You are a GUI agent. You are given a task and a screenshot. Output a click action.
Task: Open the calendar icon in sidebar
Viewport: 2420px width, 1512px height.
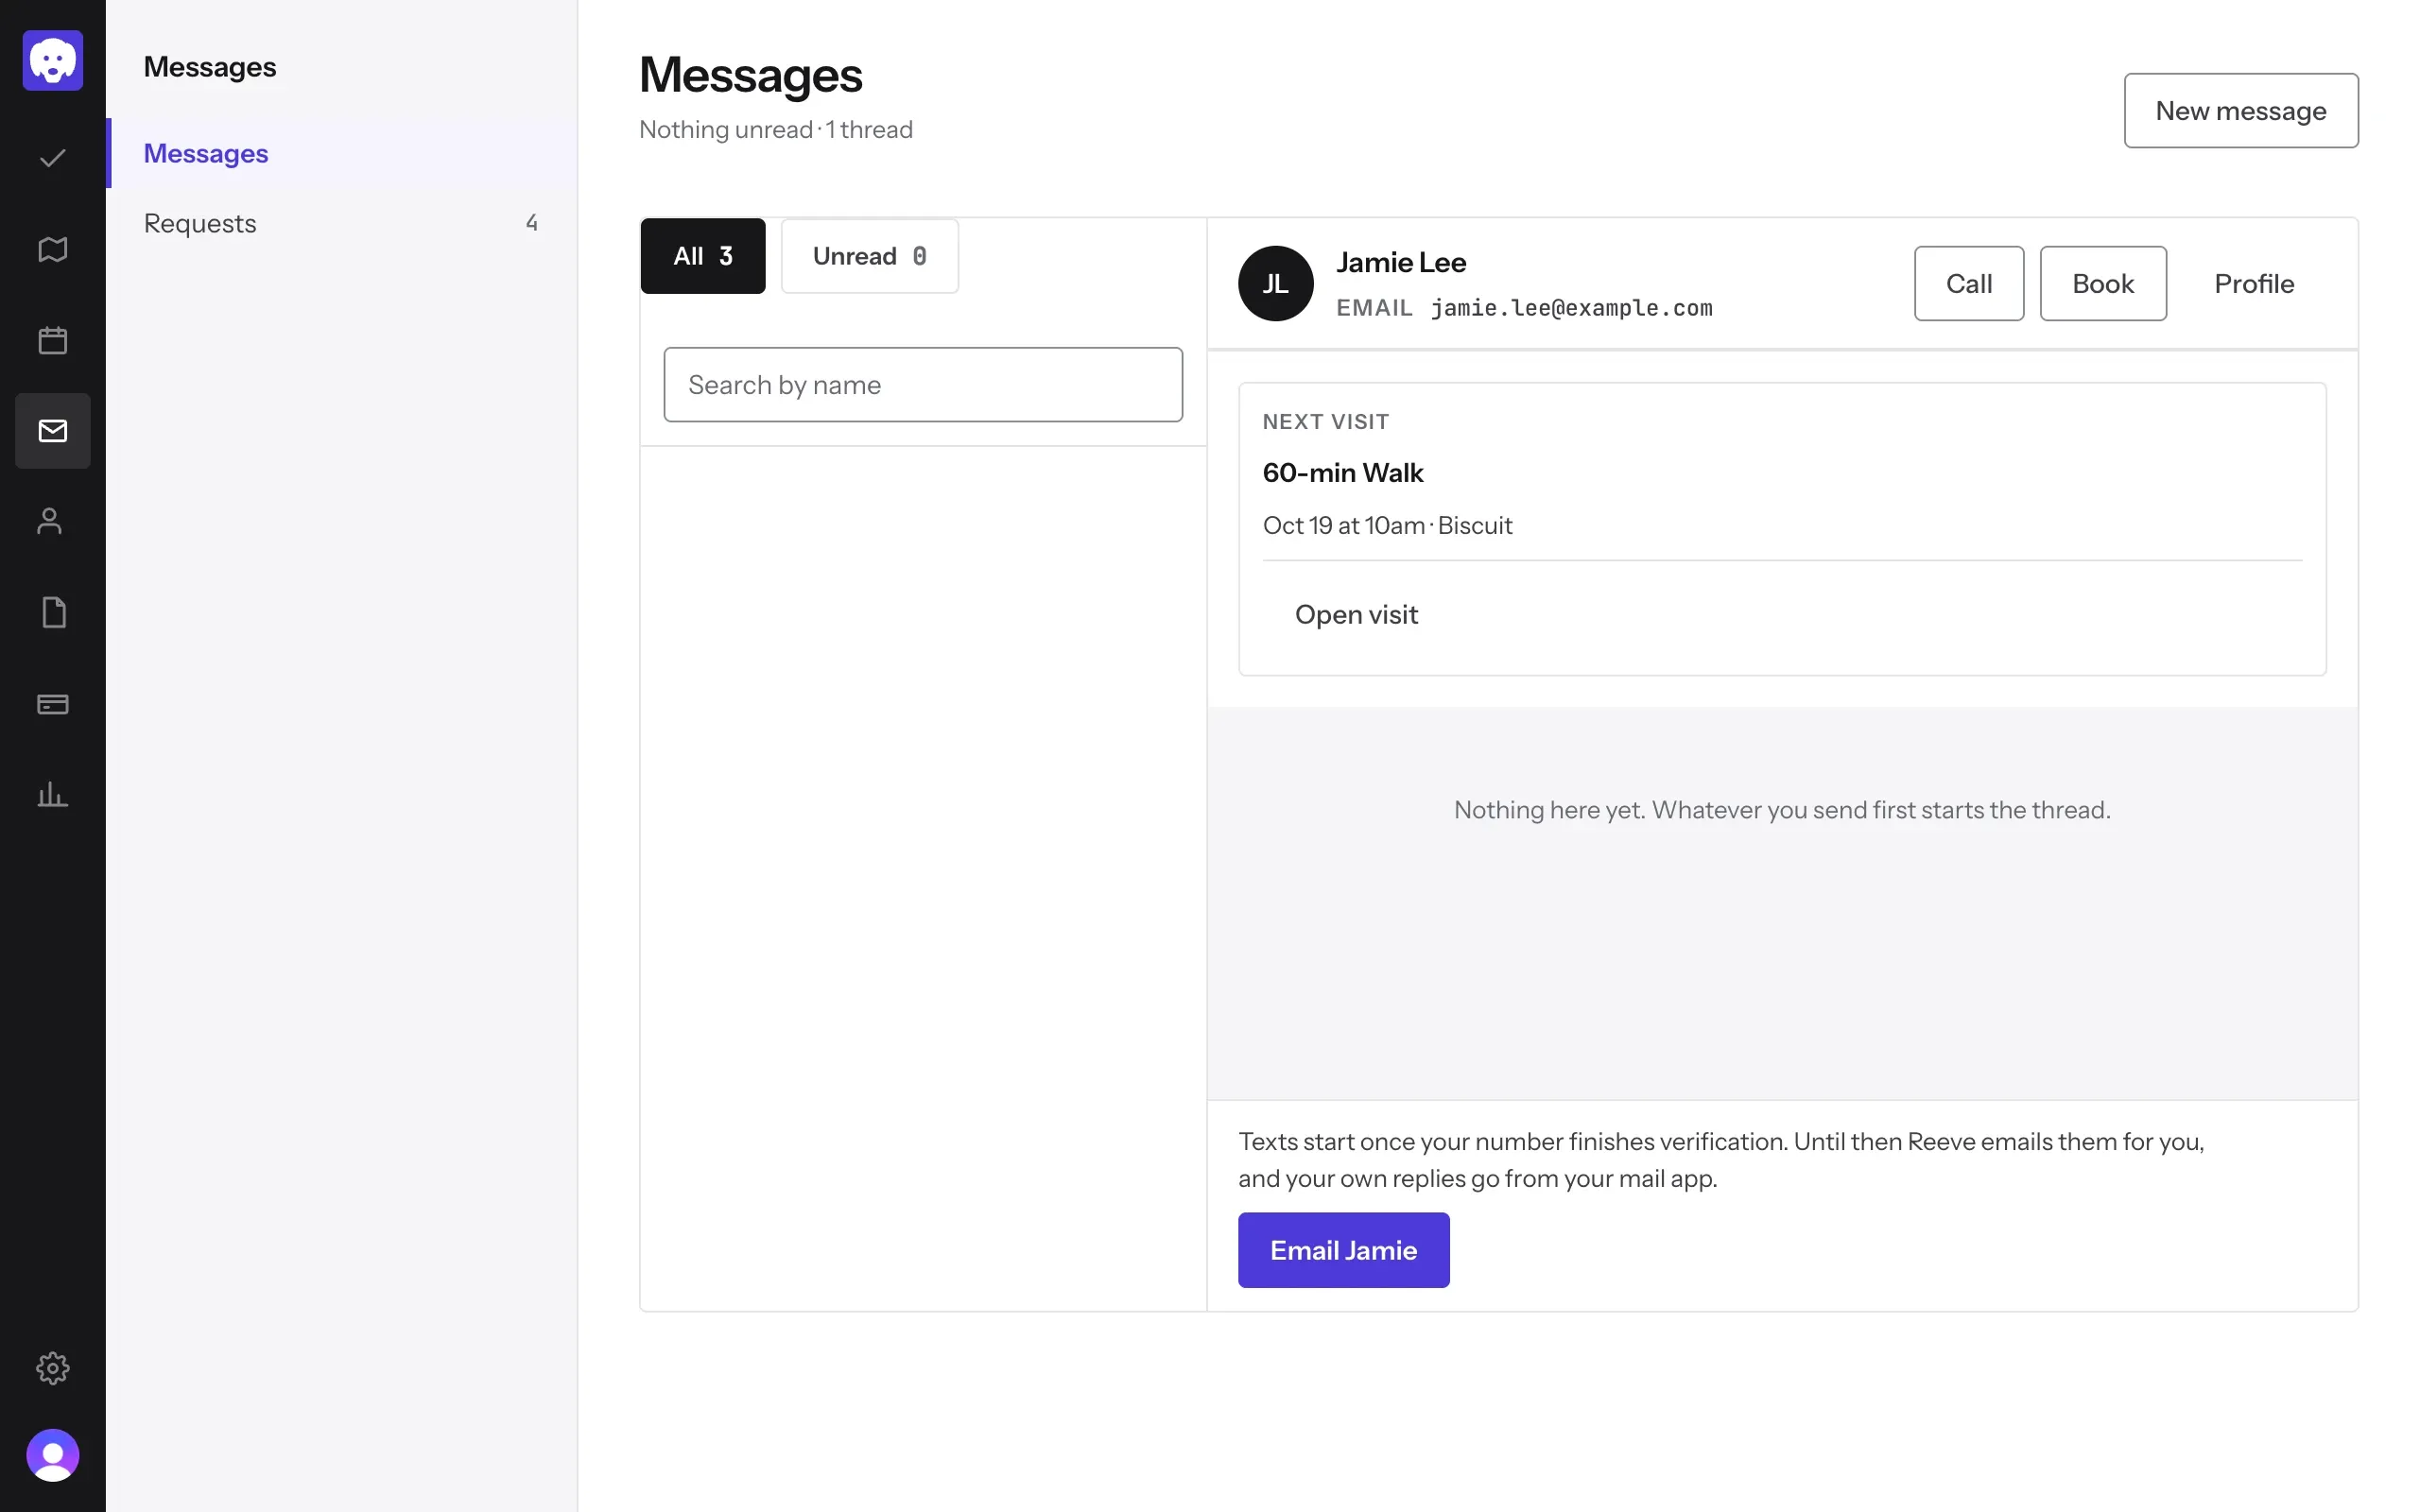pyautogui.click(x=53, y=340)
